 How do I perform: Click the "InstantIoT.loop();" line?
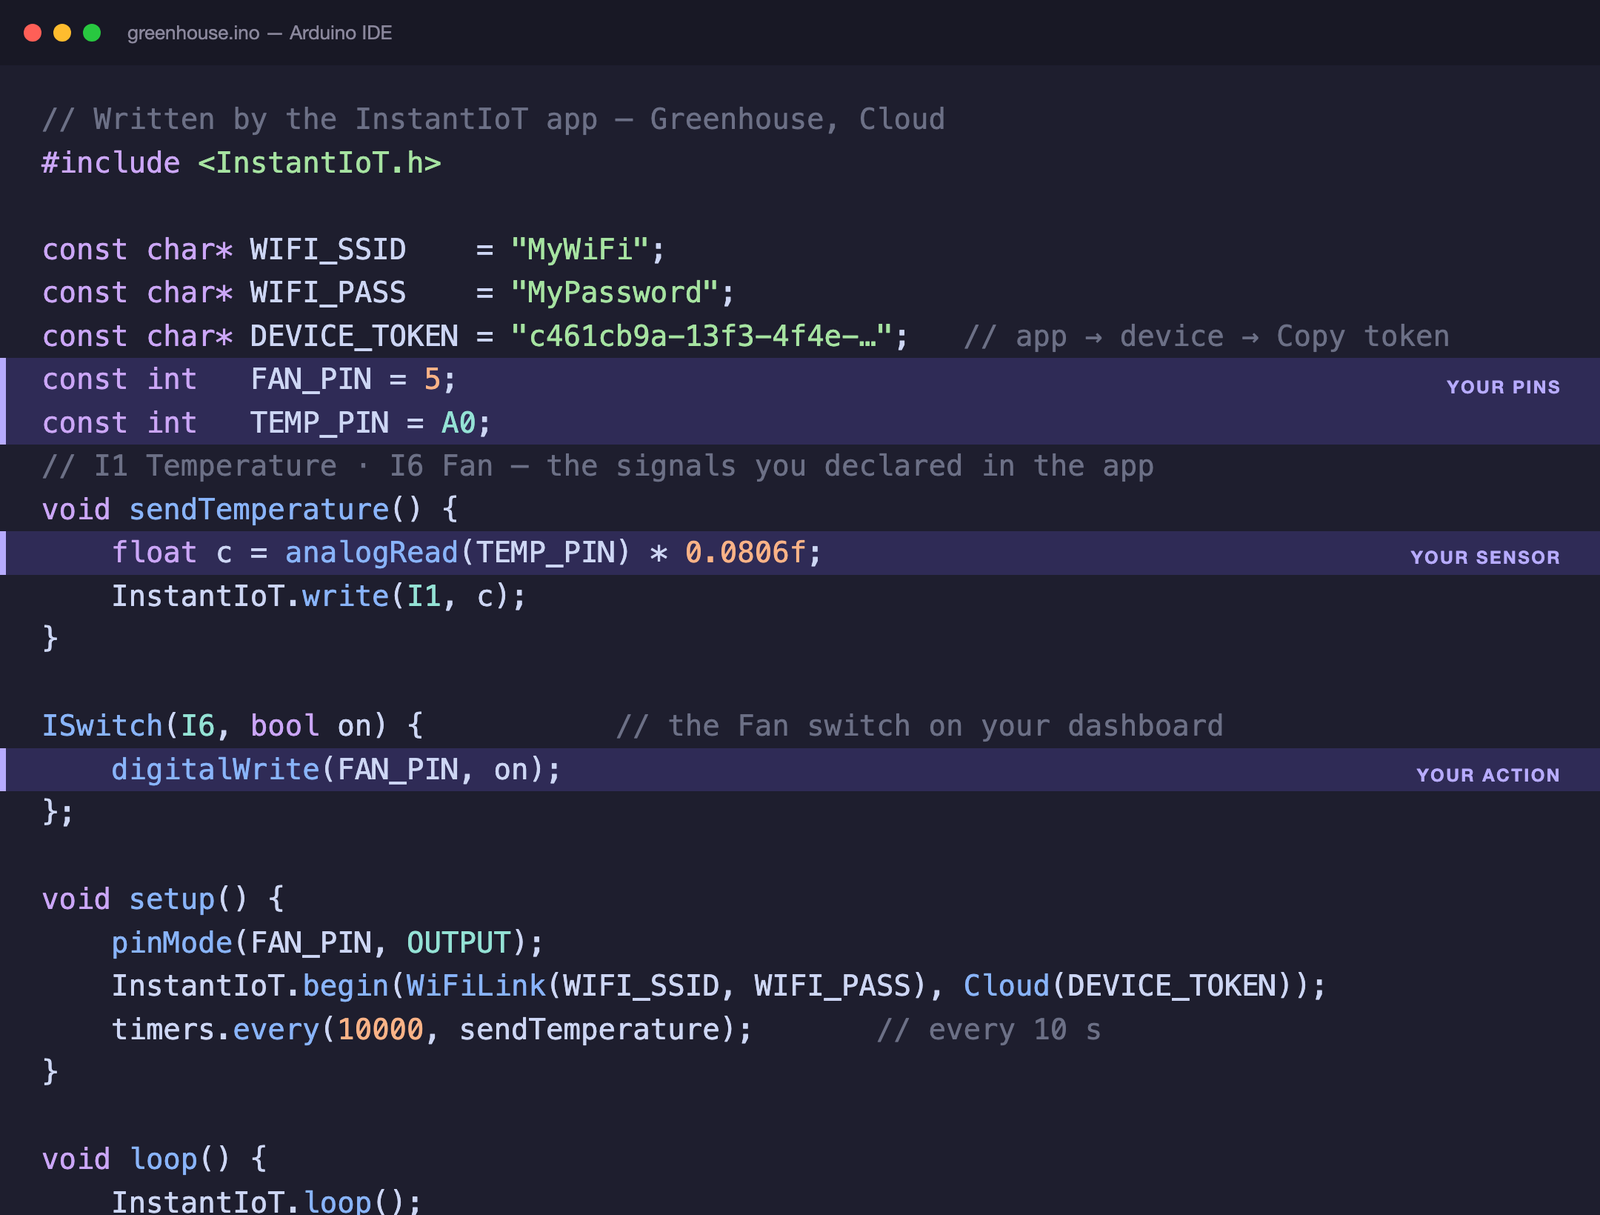tap(266, 1201)
